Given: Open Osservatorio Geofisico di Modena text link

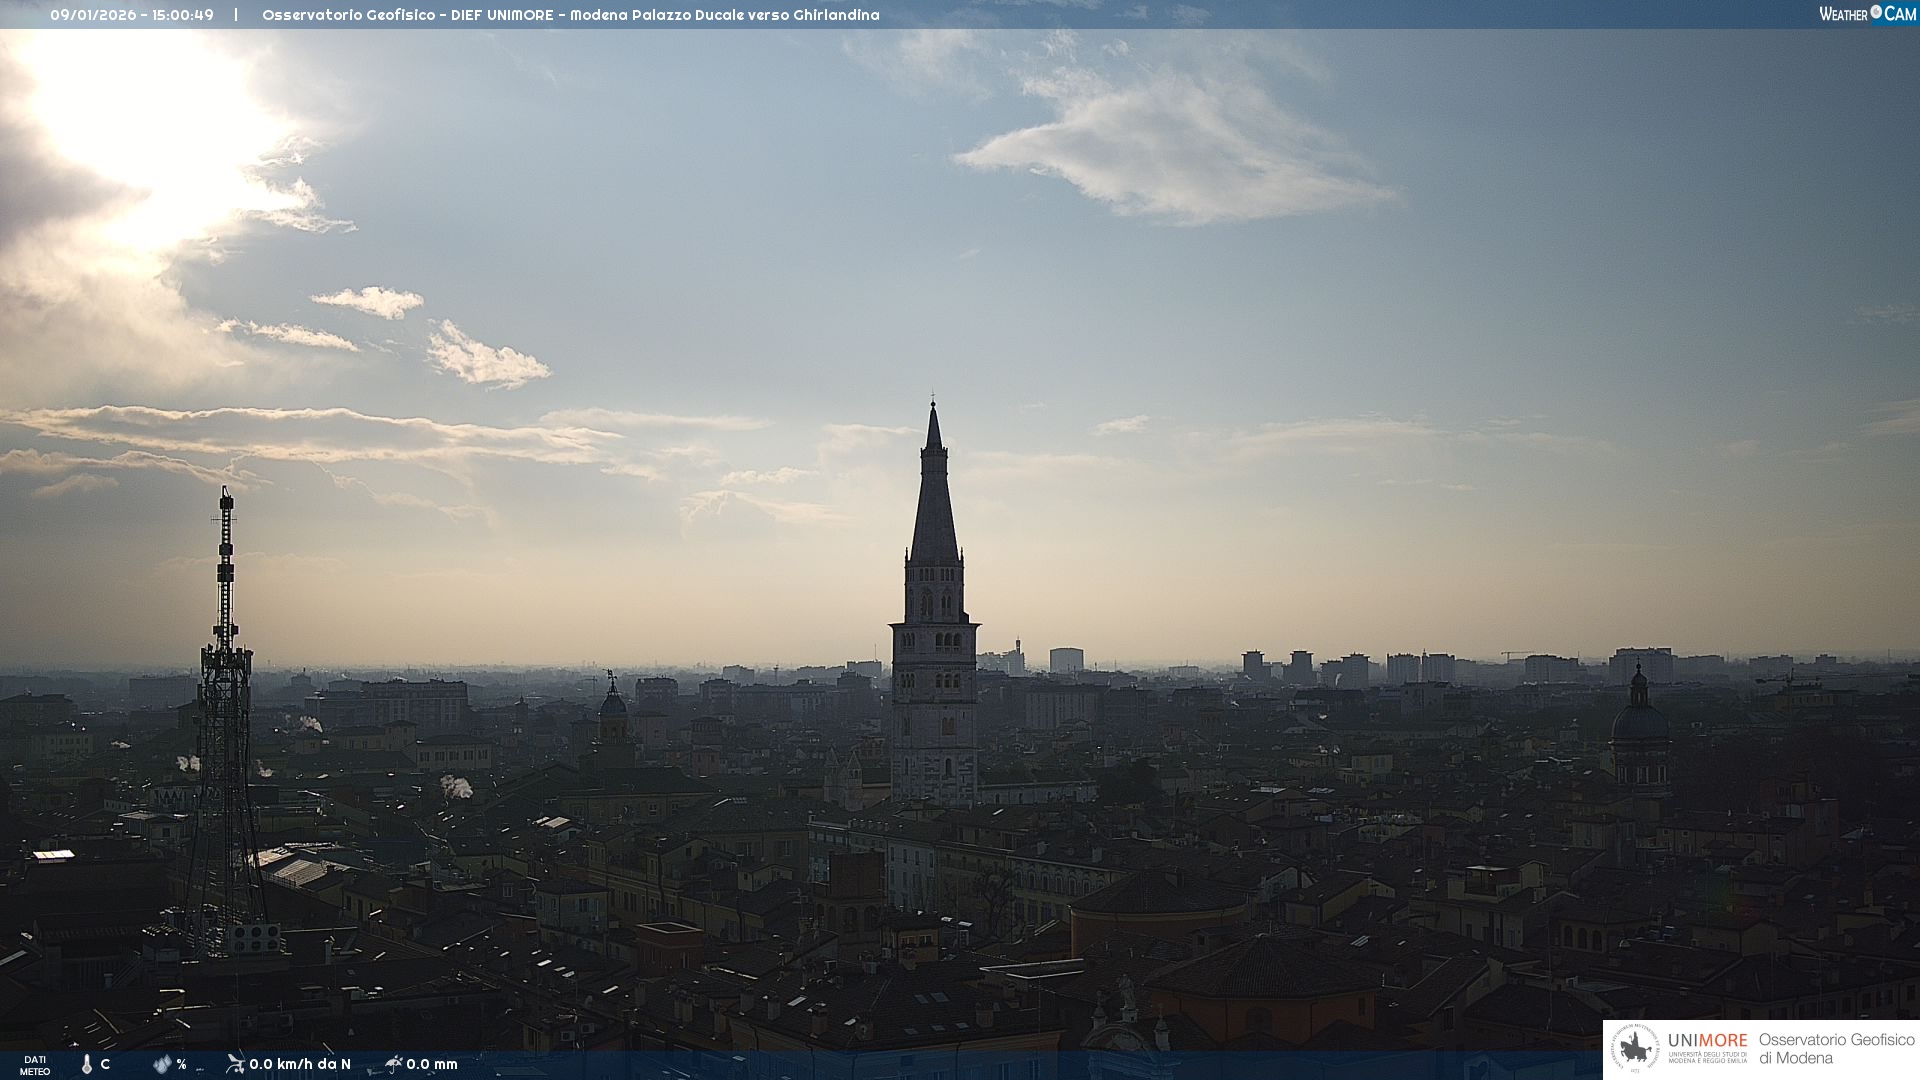Looking at the screenshot, I should point(1836,1048).
